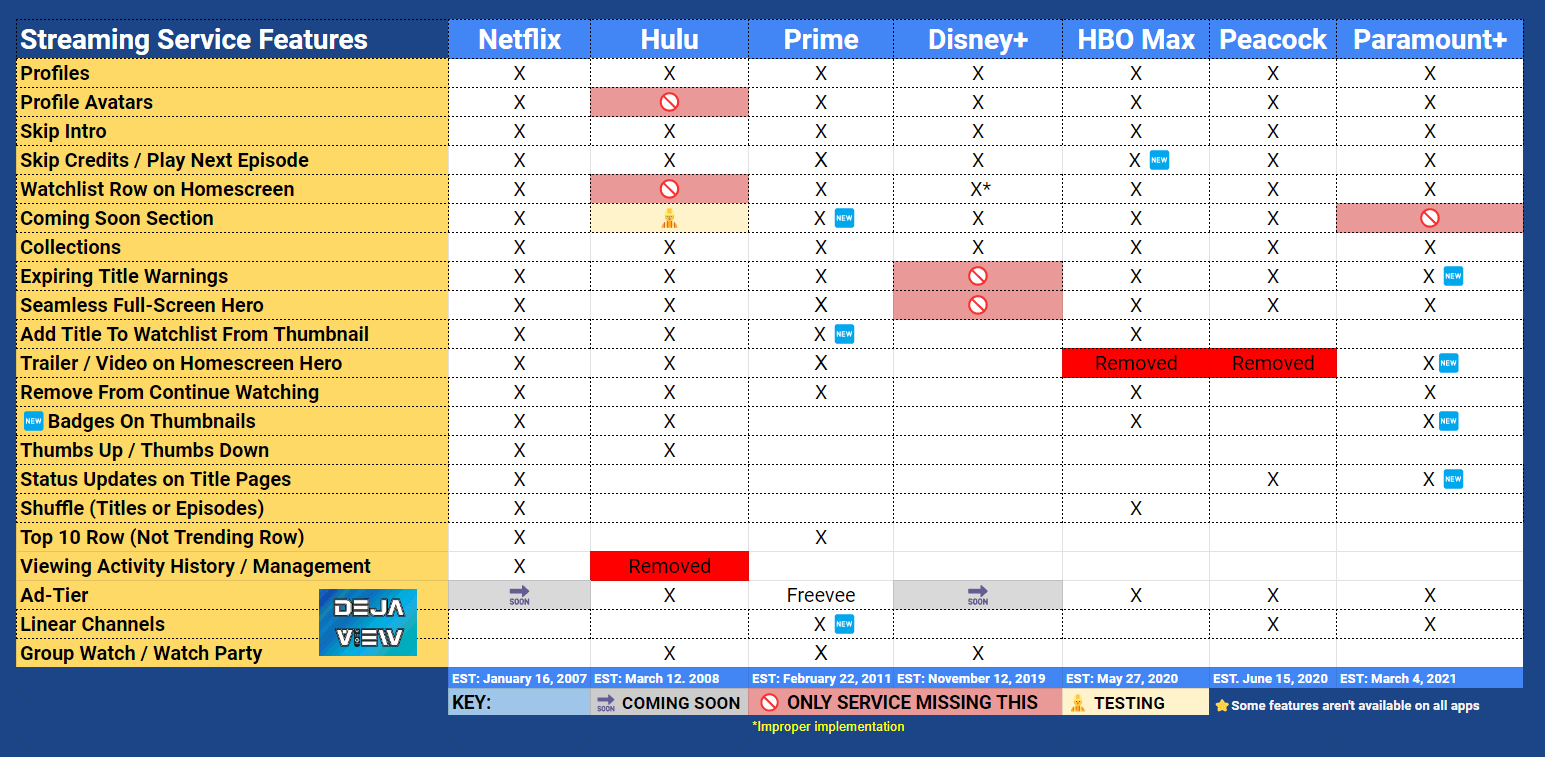Click the X in Peacock's Status Updates cell
The width and height of the screenshot is (1545, 757).
[1273, 479]
